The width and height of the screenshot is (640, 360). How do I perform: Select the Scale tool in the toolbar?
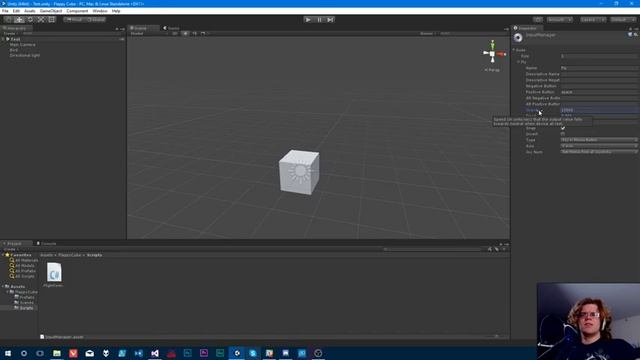[x=41, y=20]
